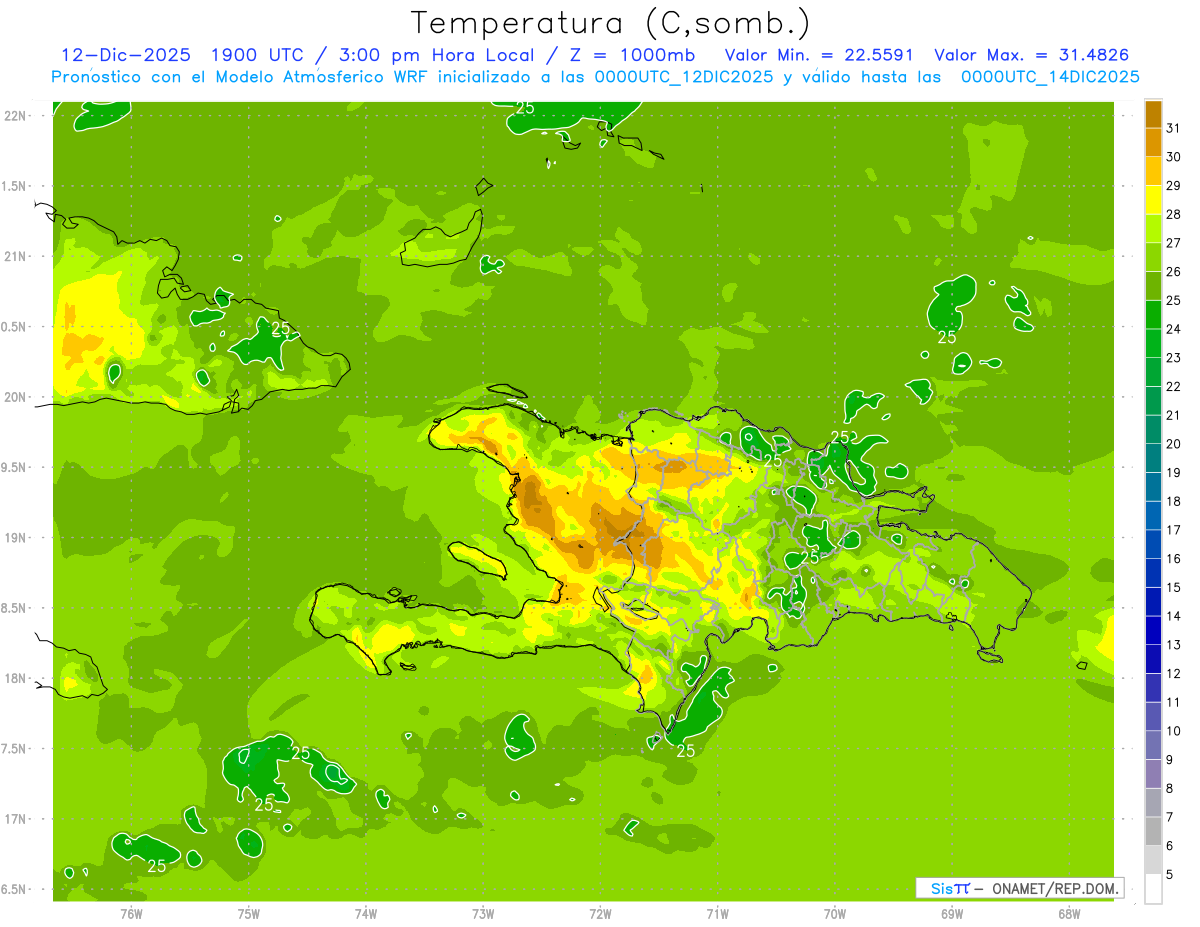
Task: Click the '17N' latitude label
Action: click(x=16, y=819)
